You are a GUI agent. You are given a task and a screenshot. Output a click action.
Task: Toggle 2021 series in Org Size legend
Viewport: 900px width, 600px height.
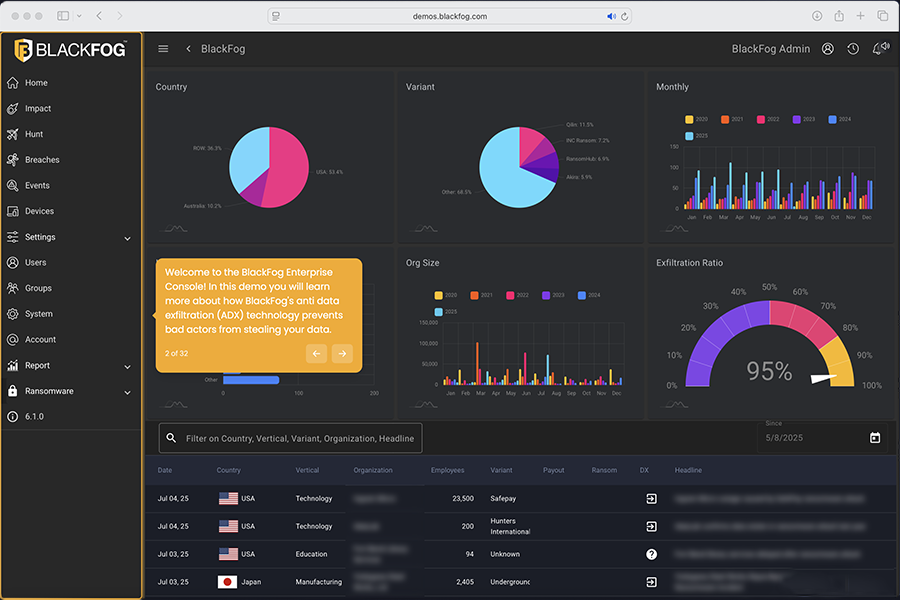pyautogui.click(x=482, y=295)
